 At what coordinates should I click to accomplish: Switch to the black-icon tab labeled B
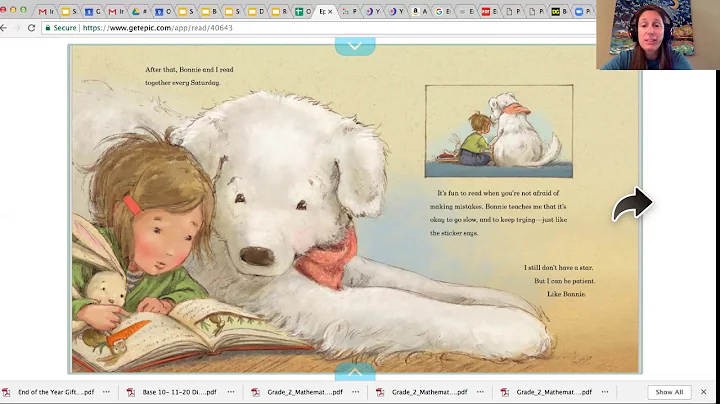point(559,11)
